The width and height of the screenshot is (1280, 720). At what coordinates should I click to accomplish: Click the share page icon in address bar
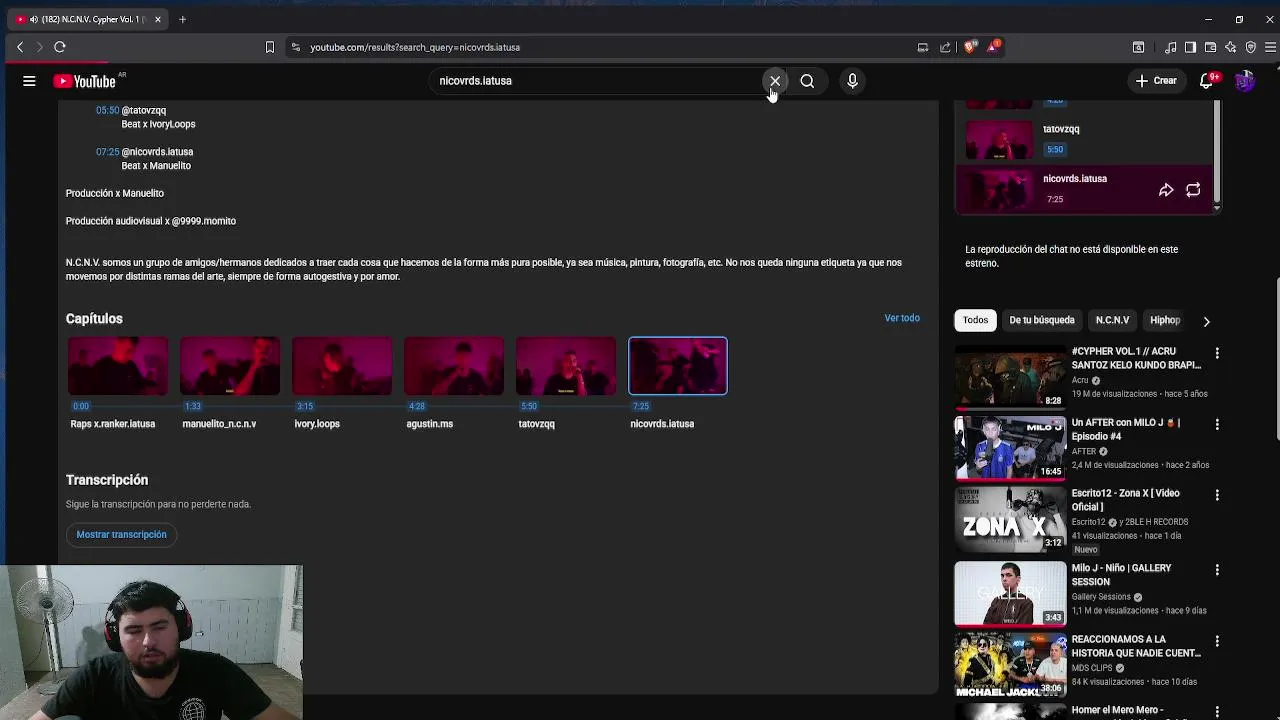tap(945, 47)
